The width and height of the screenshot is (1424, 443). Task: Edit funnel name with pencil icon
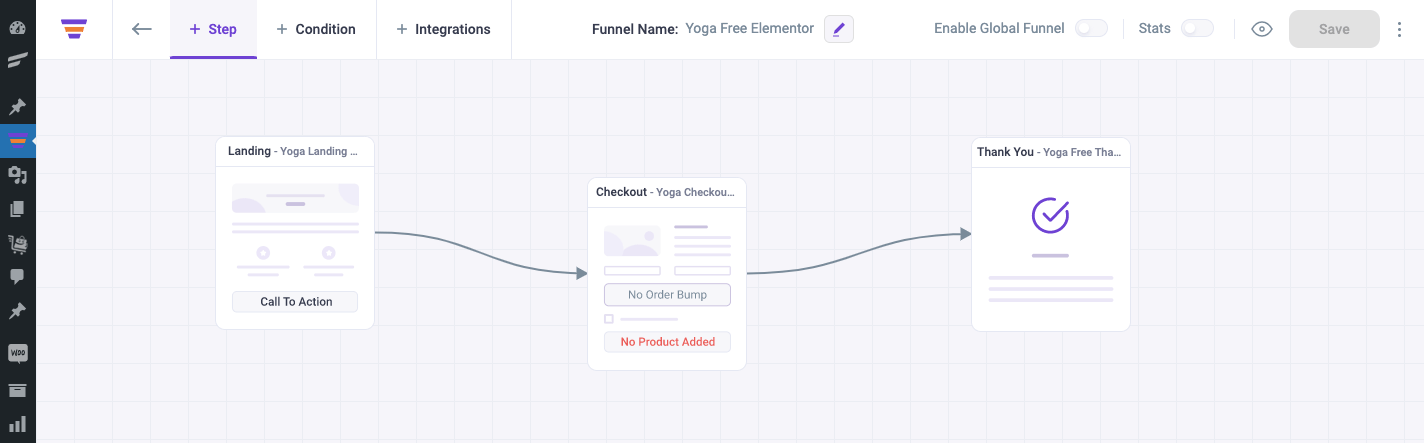coord(839,29)
